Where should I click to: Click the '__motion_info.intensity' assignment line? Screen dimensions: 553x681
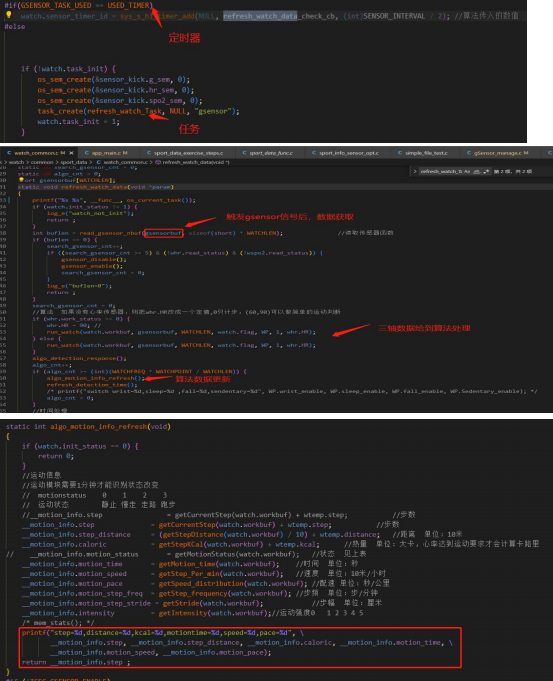(146, 613)
